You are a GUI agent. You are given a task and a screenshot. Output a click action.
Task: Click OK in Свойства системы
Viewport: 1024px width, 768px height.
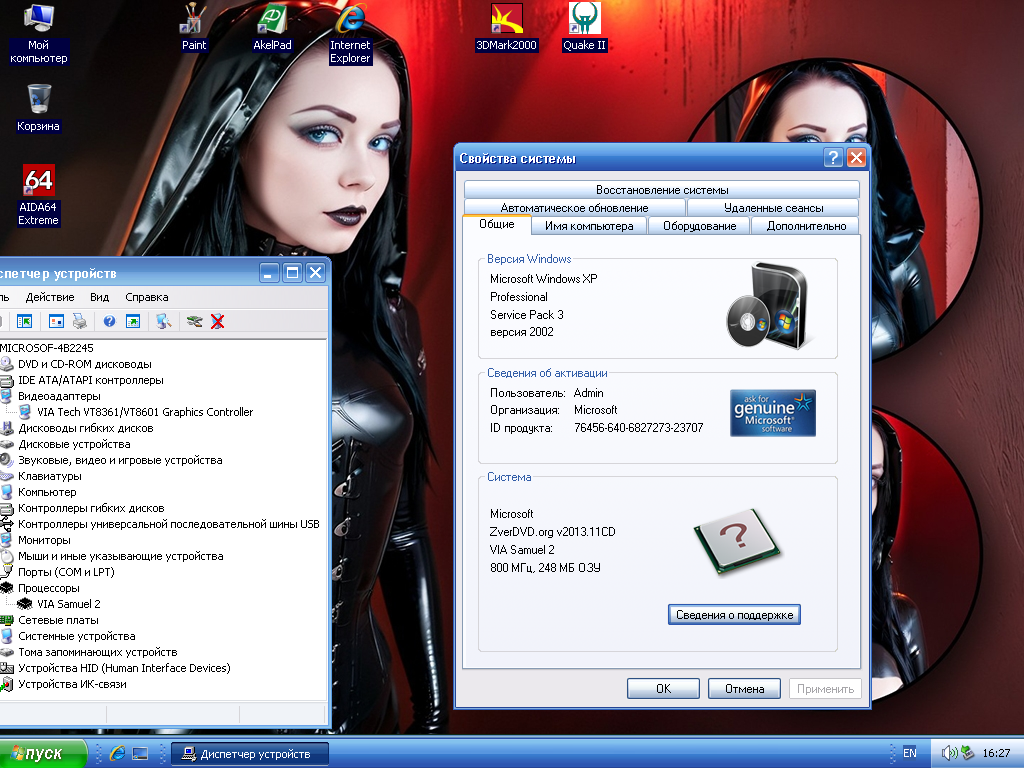pyautogui.click(x=663, y=688)
